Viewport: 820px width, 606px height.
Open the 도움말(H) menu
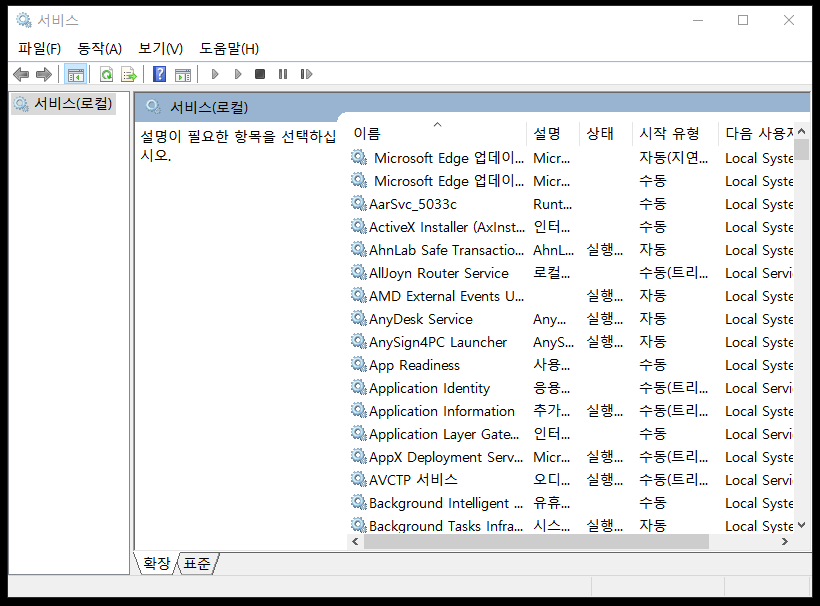(229, 49)
